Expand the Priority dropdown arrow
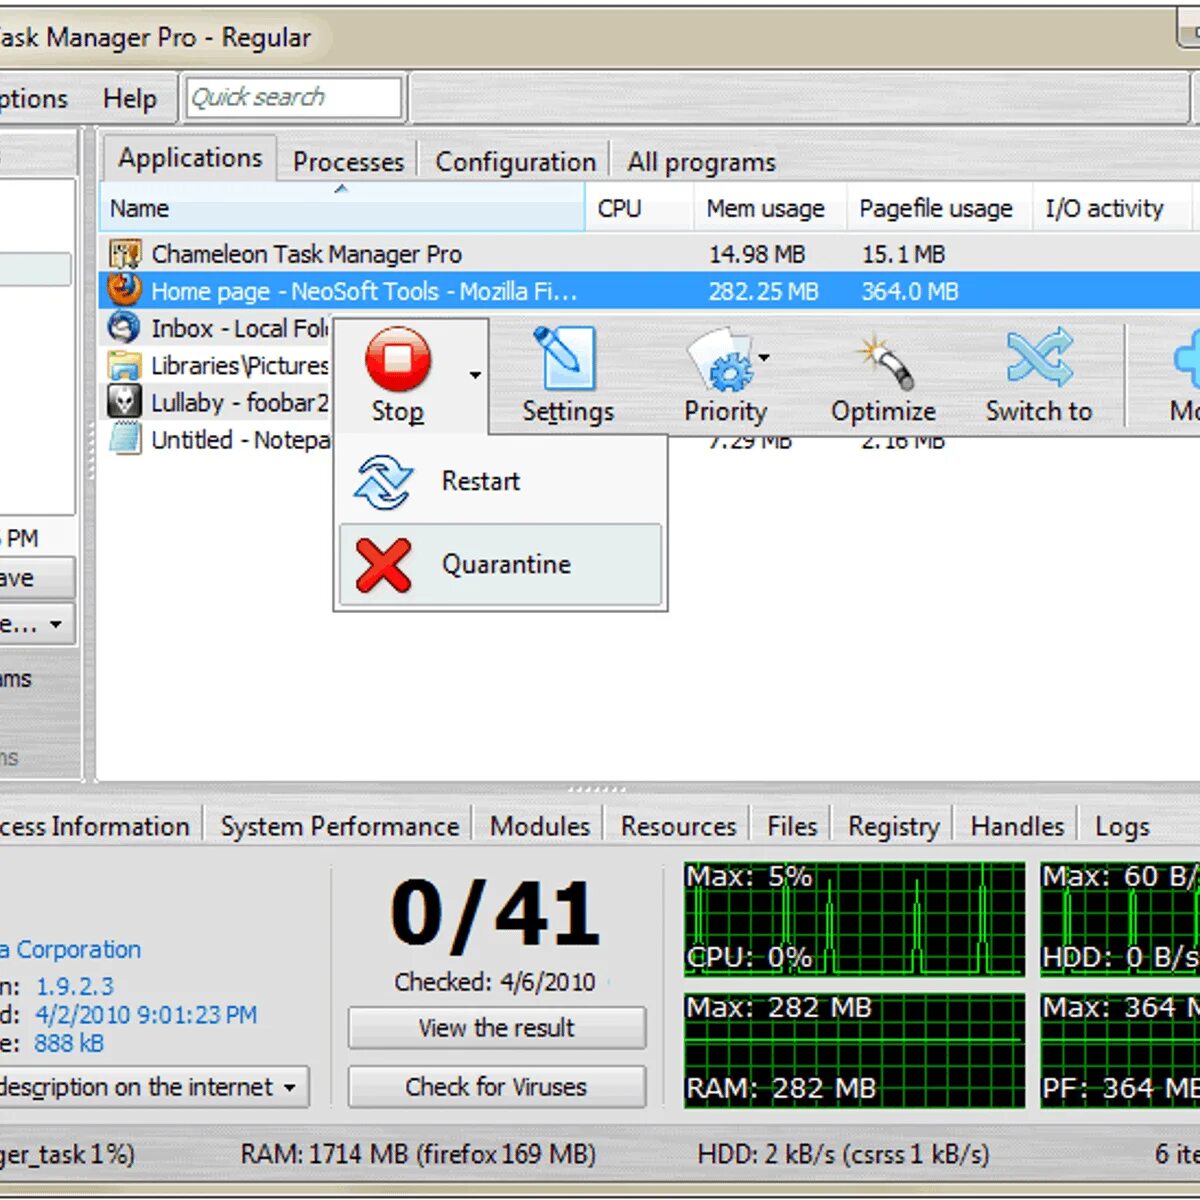Viewport: 1200px width, 1200px height. point(764,357)
